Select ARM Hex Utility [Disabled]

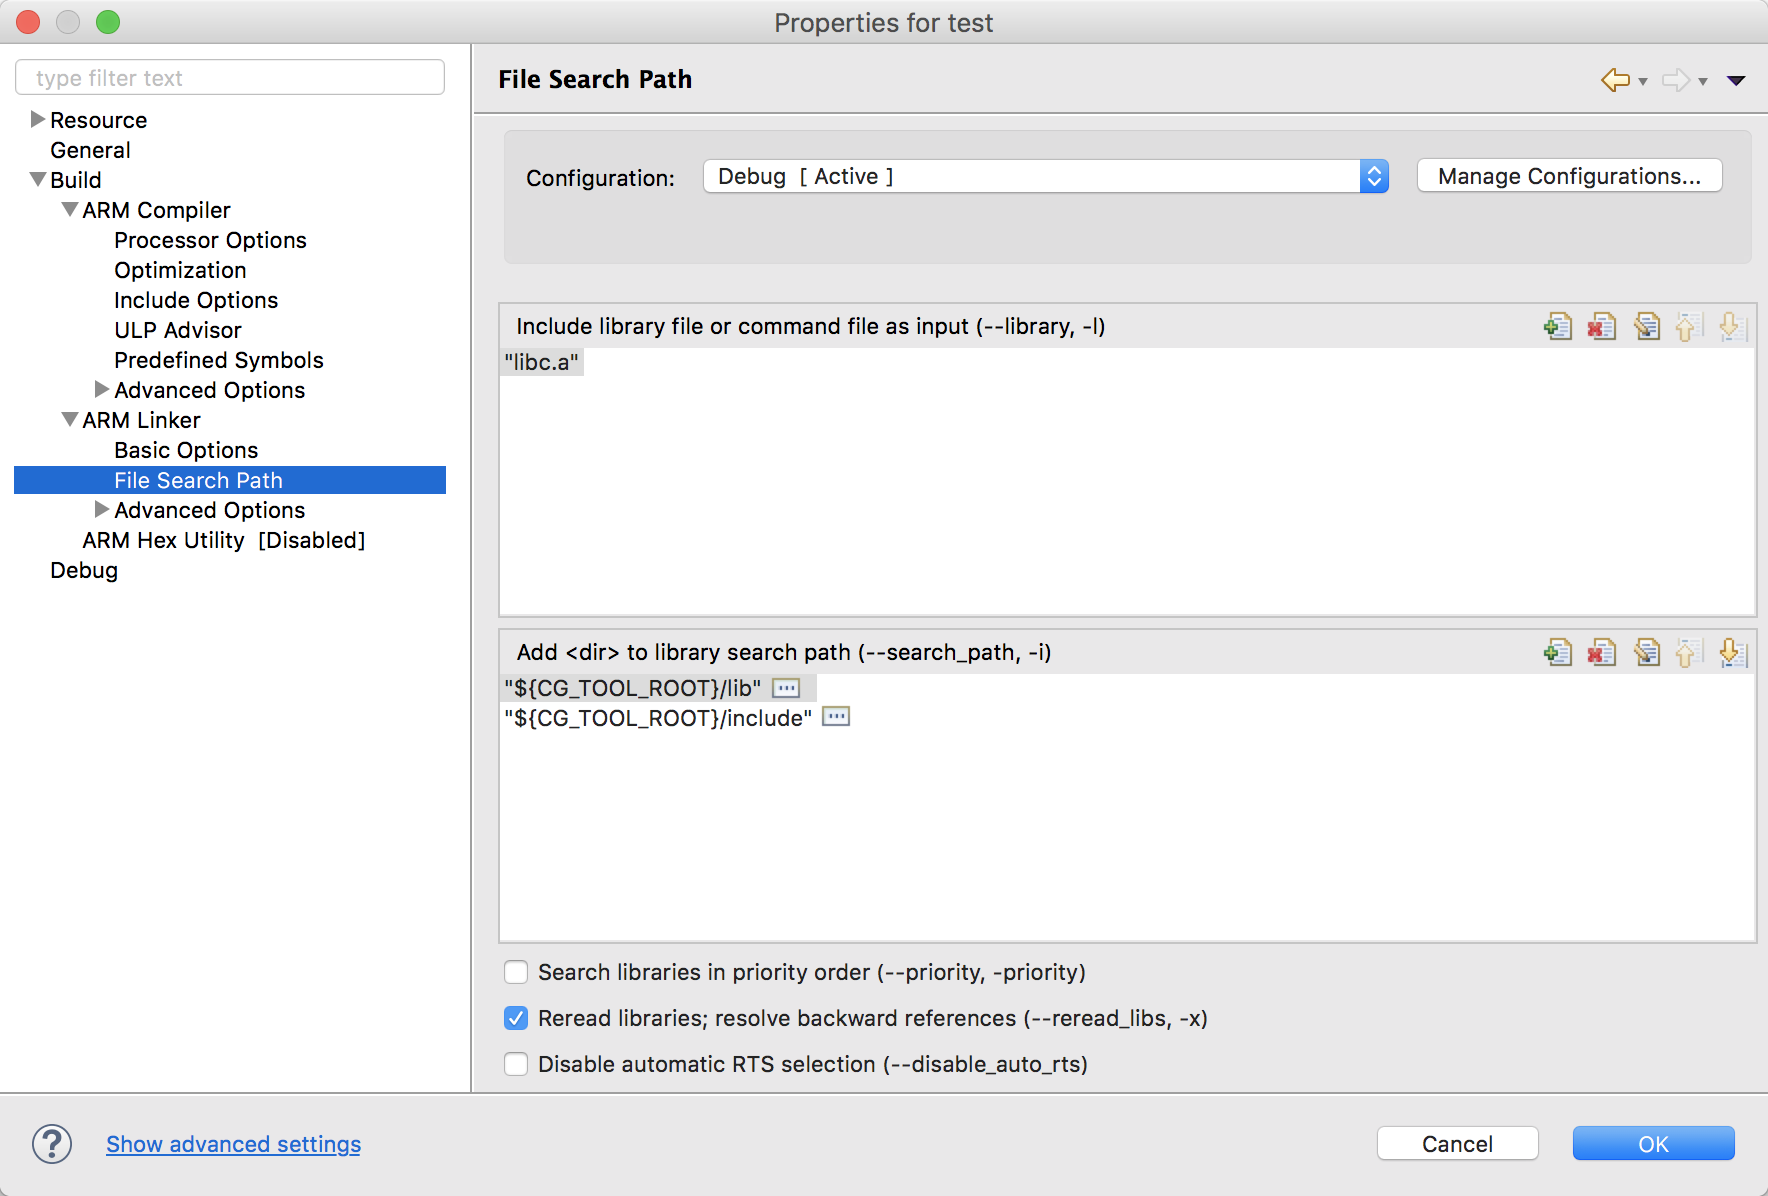[x=224, y=540]
